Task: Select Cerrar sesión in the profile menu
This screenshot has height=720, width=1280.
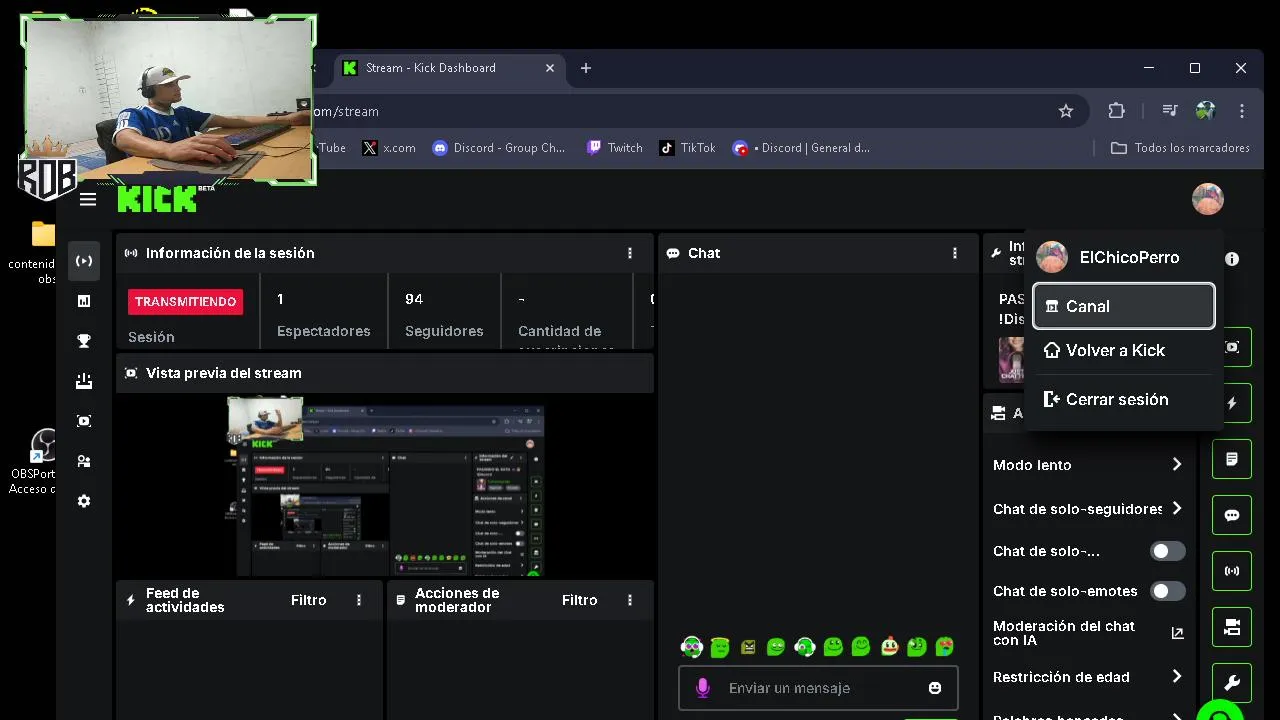Action: pos(1124,399)
